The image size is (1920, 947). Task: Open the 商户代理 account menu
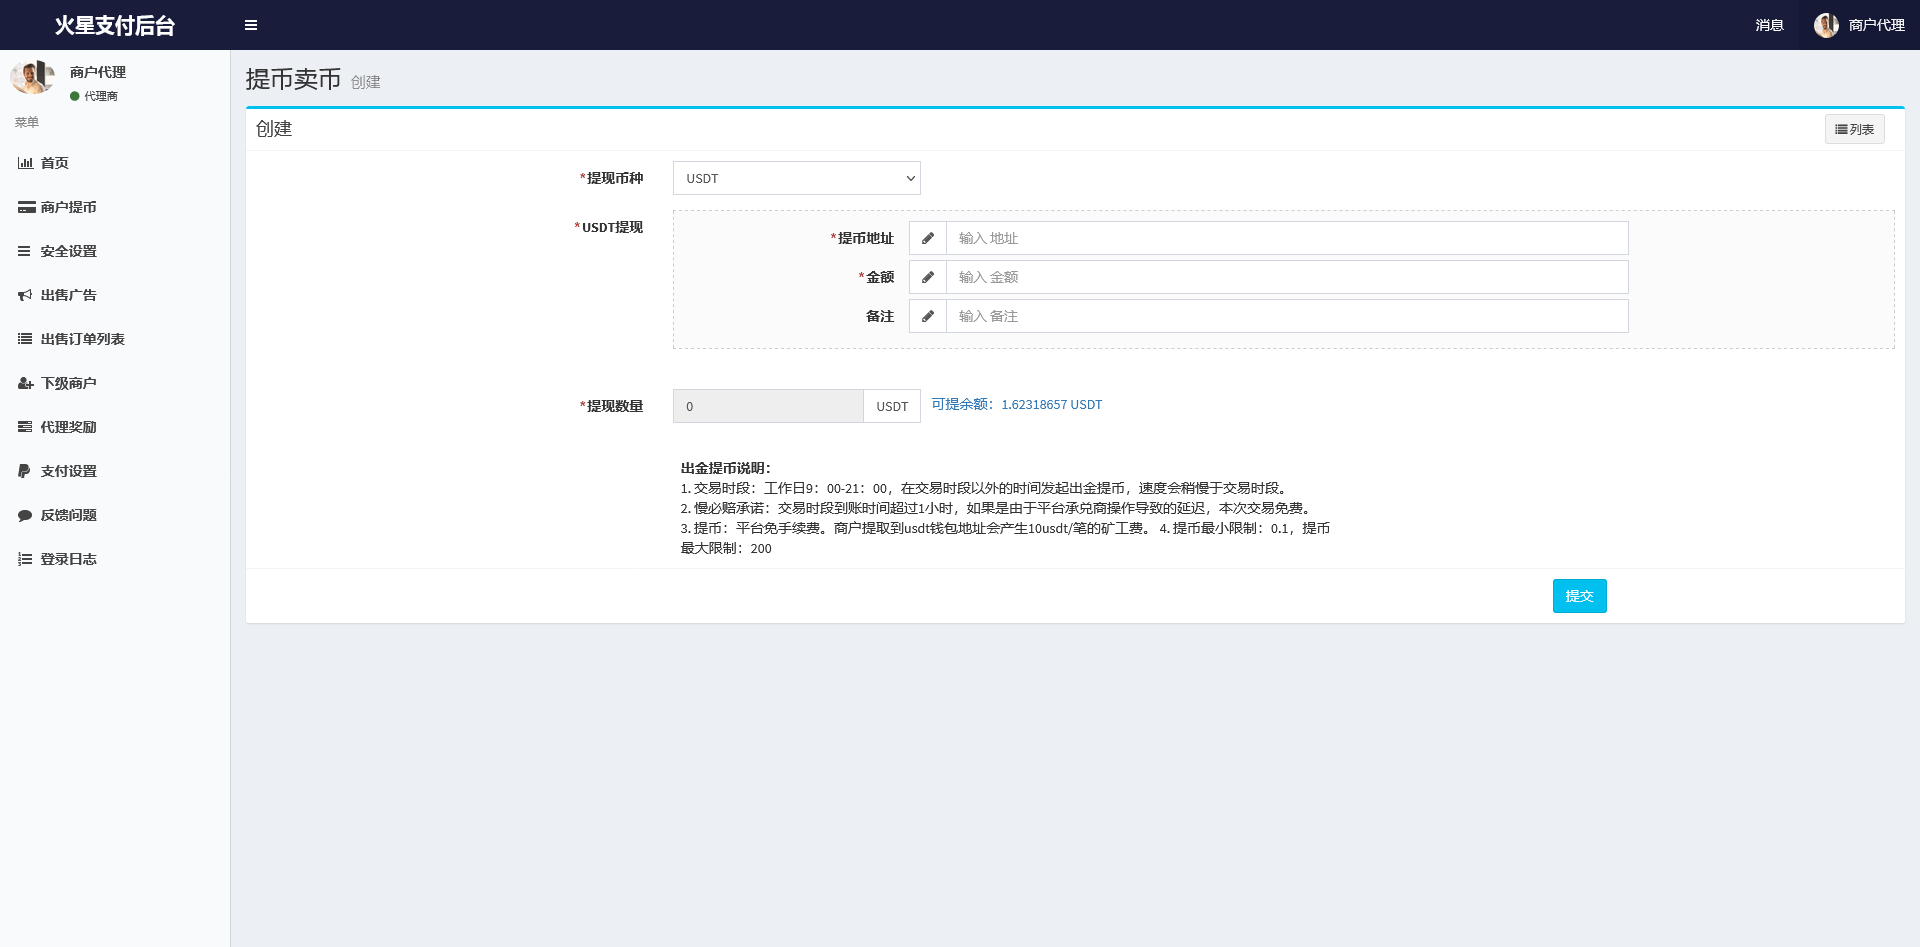[x=1877, y=25]
